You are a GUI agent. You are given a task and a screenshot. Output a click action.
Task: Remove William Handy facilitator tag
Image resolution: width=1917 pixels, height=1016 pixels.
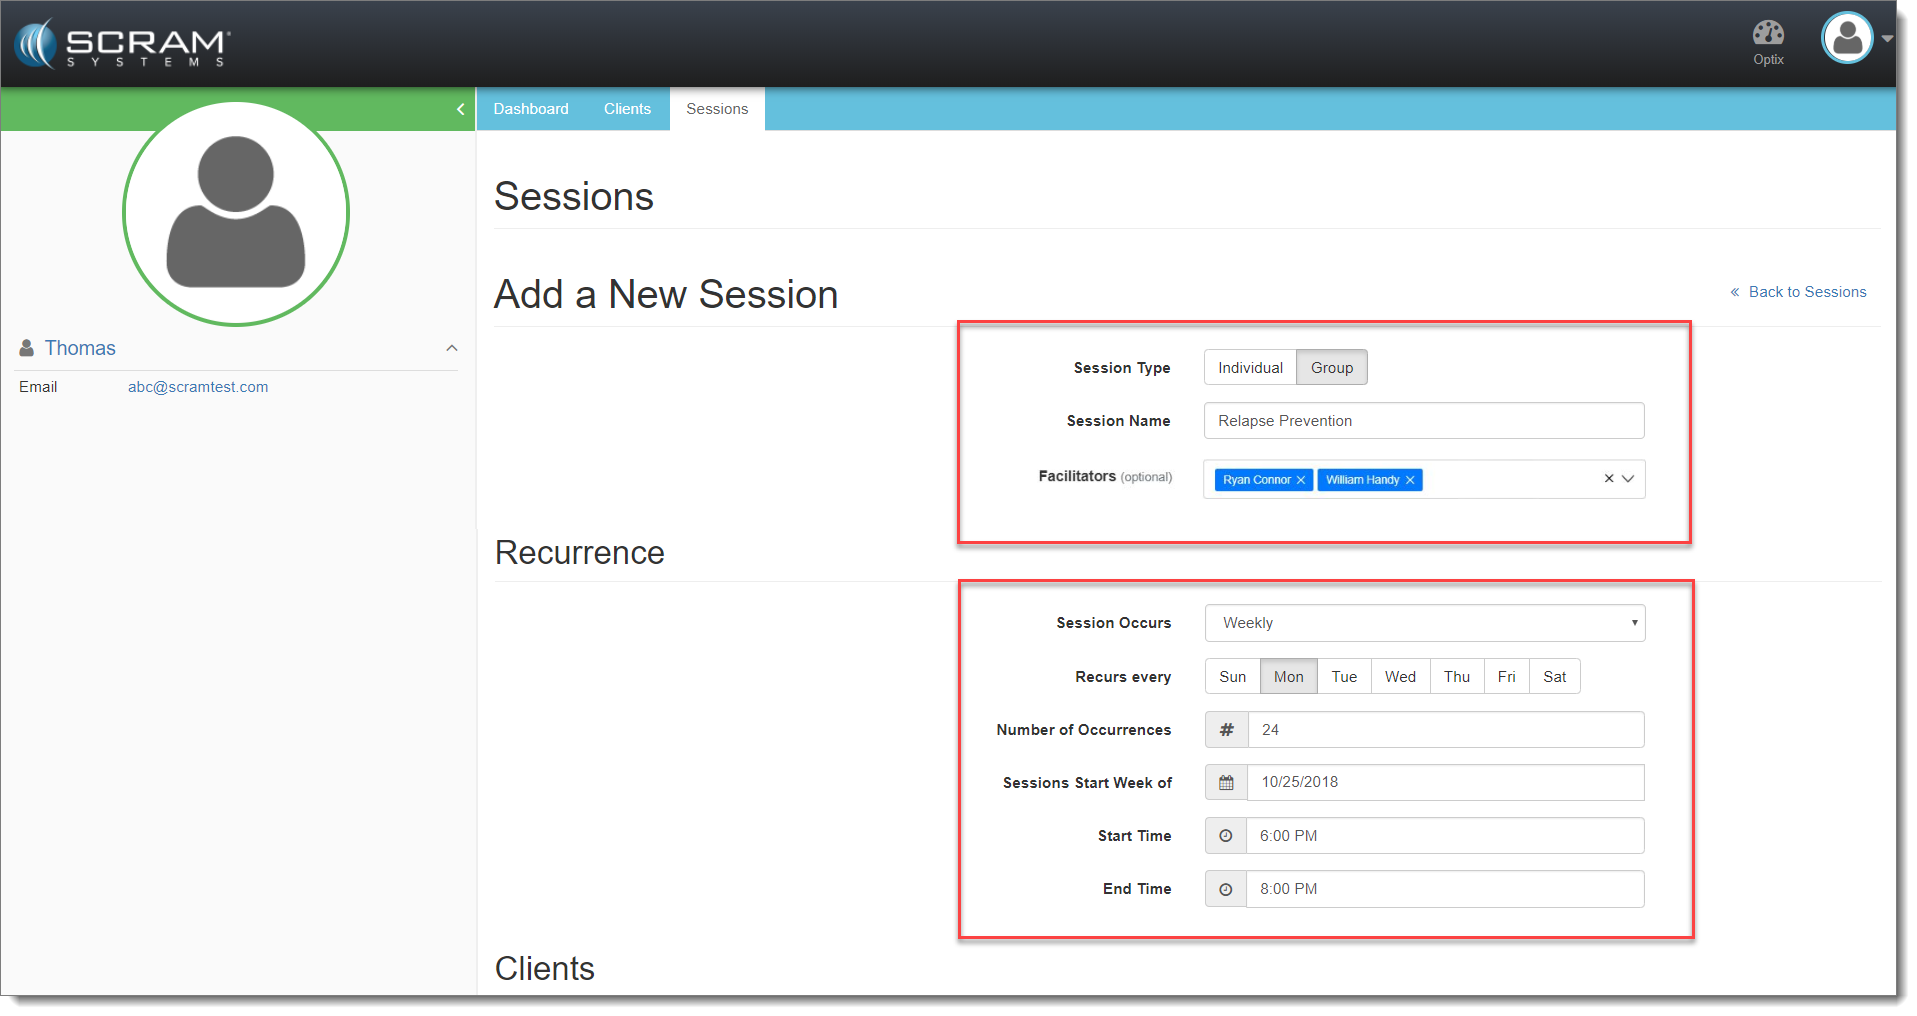click(1410, 480)
